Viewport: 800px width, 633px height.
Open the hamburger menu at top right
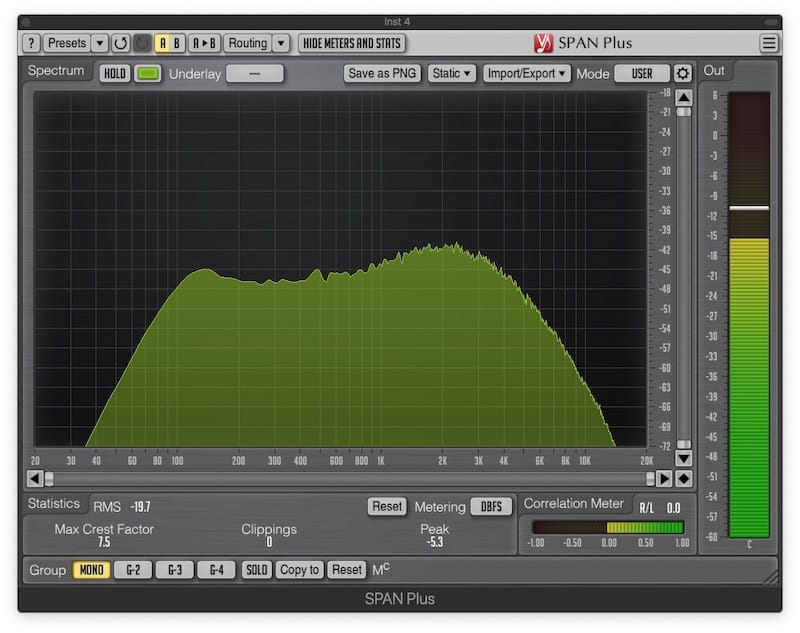pyautogui.click(x=769, y=43)
